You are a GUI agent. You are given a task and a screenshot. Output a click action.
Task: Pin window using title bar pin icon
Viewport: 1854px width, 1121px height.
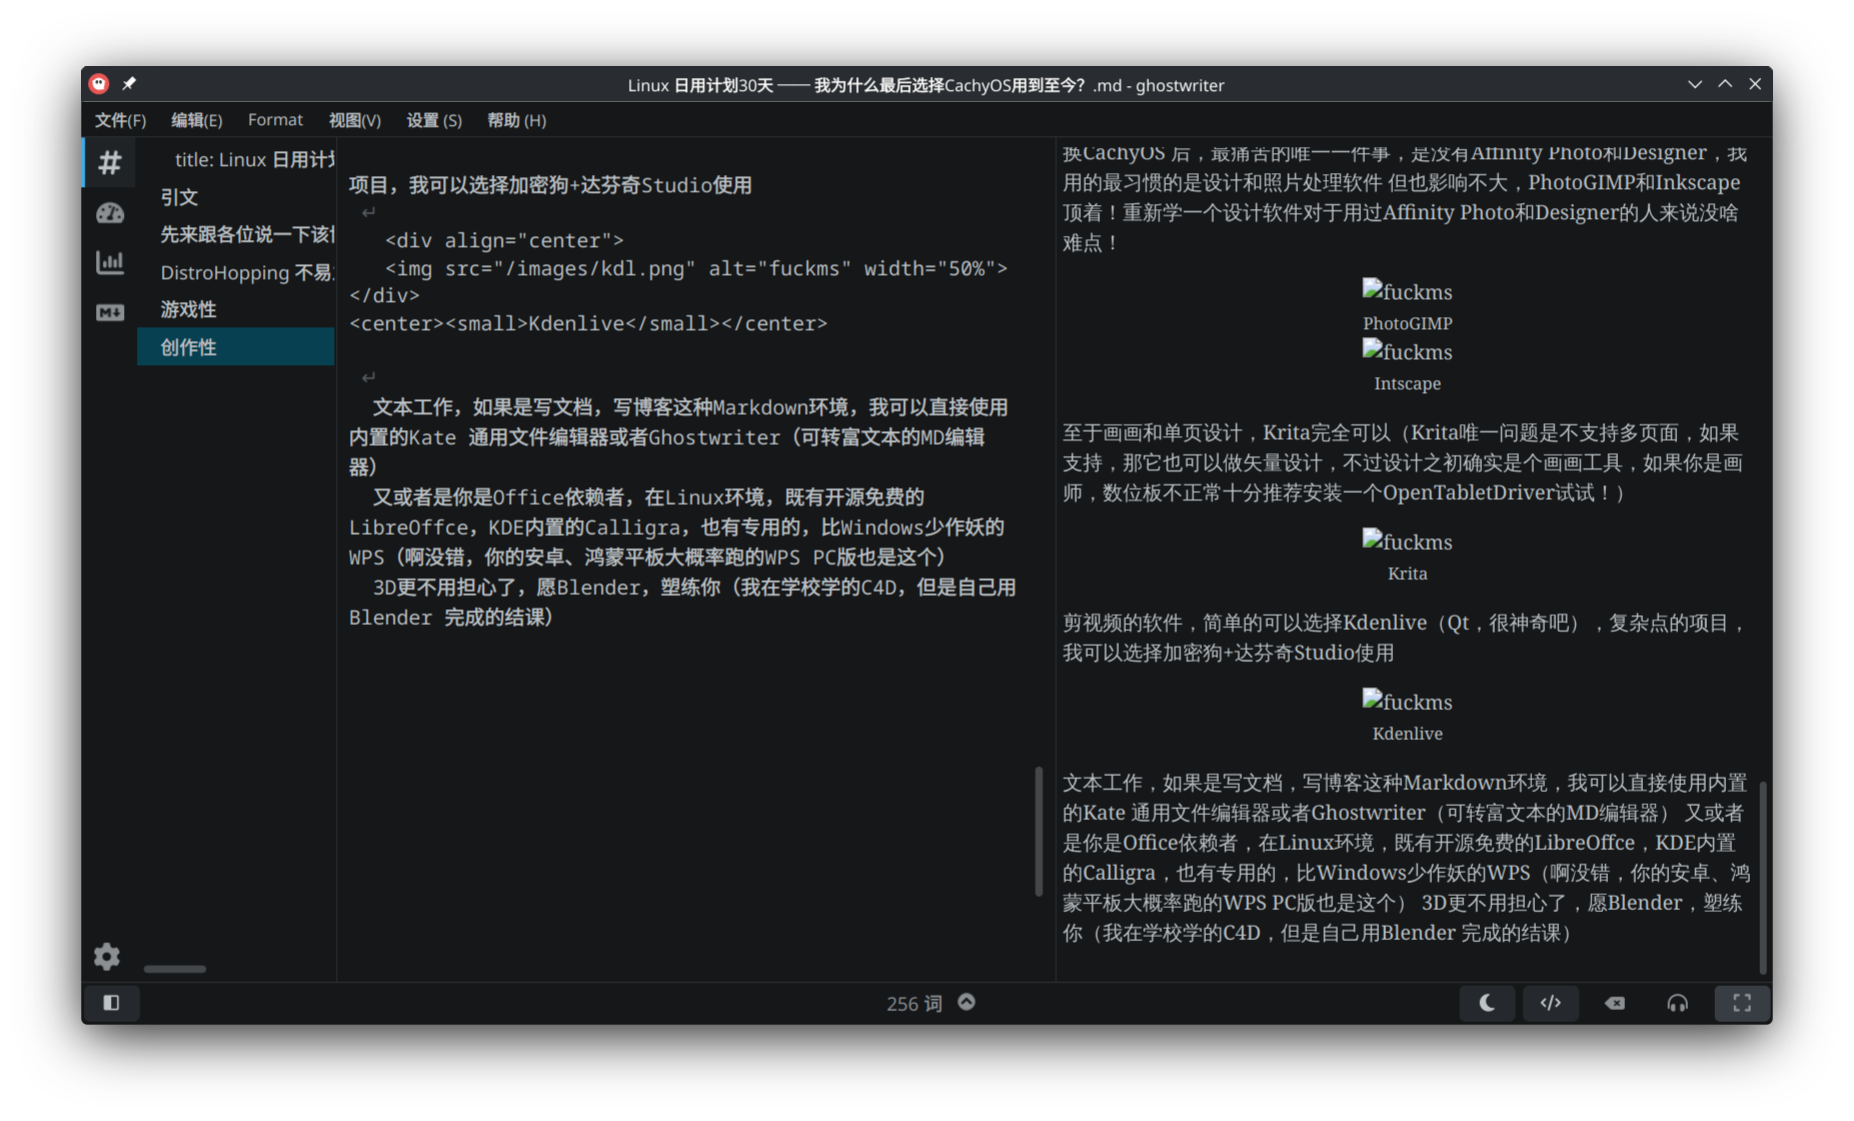coord(129,84)
